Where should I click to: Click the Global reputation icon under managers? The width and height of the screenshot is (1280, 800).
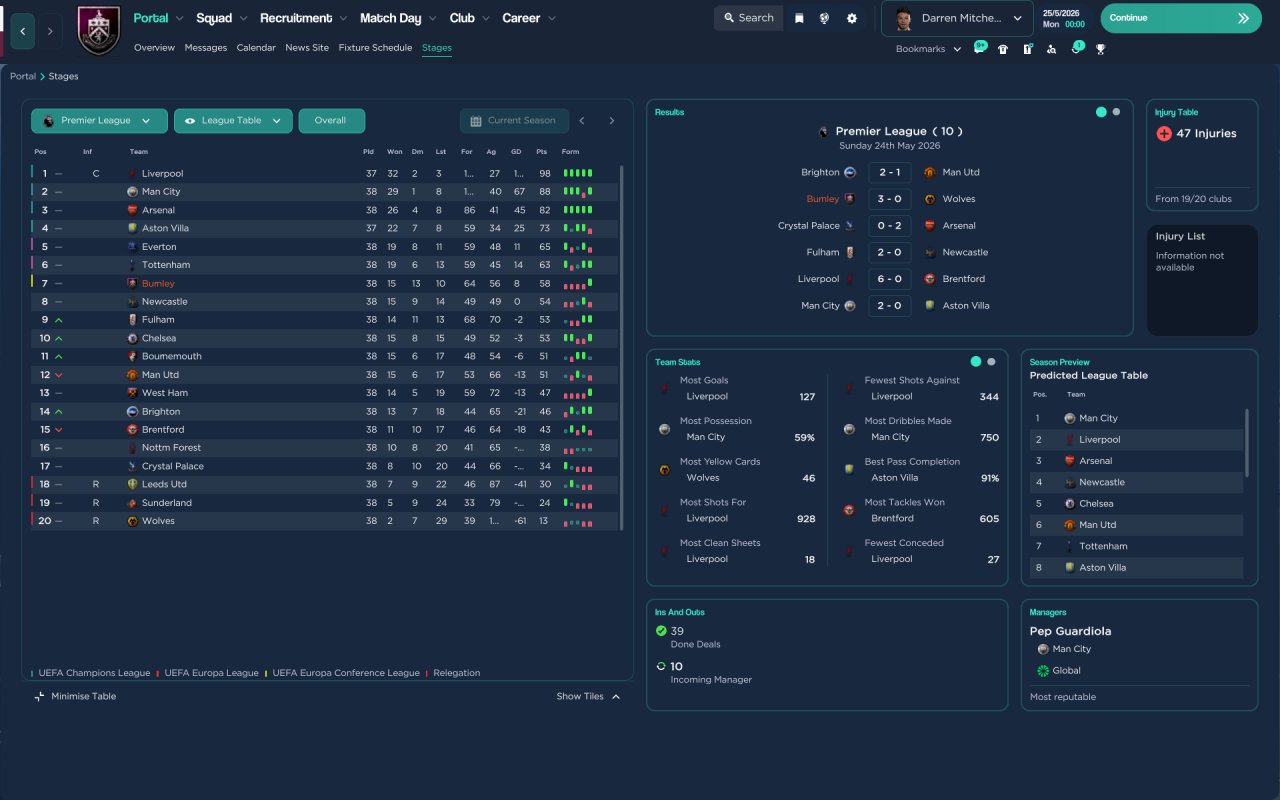point(1043,670)
